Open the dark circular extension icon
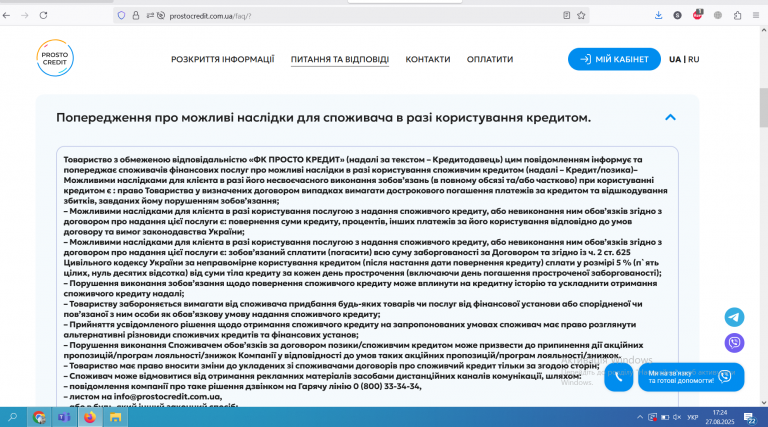Screen dimensions: 768x427 pos(677,16)
